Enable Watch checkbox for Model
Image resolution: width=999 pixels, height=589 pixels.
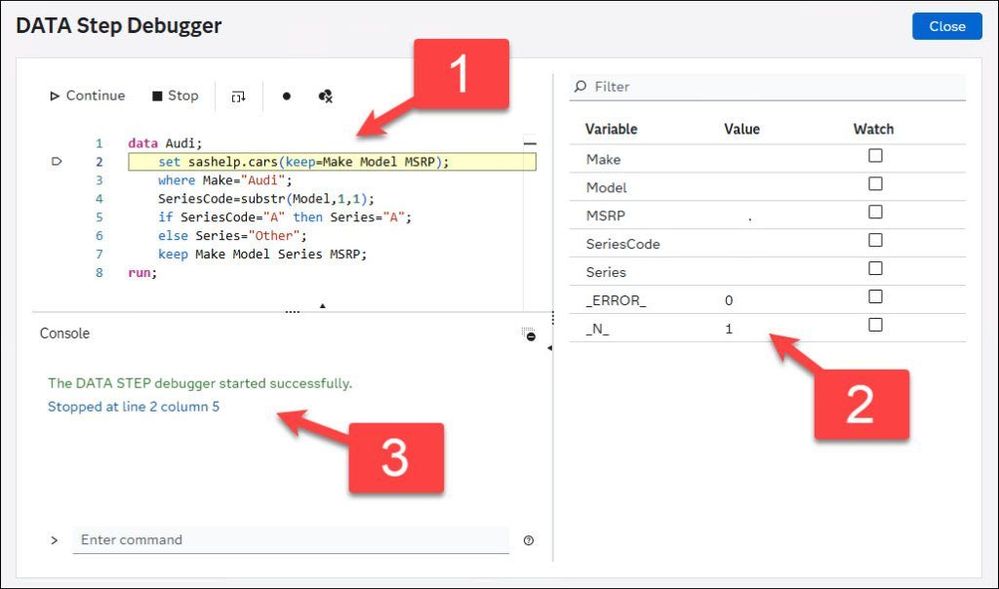875,184
